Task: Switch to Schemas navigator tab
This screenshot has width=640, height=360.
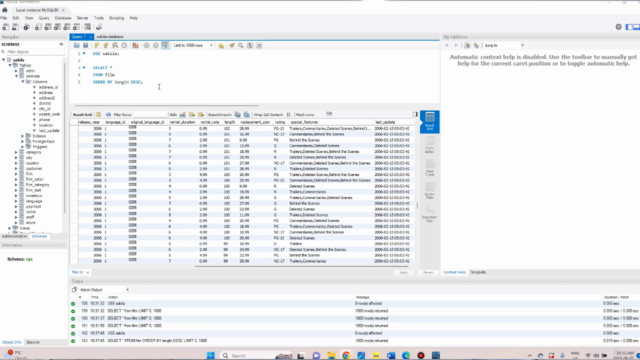Action: pyautogui.click(x=39, y=236)
